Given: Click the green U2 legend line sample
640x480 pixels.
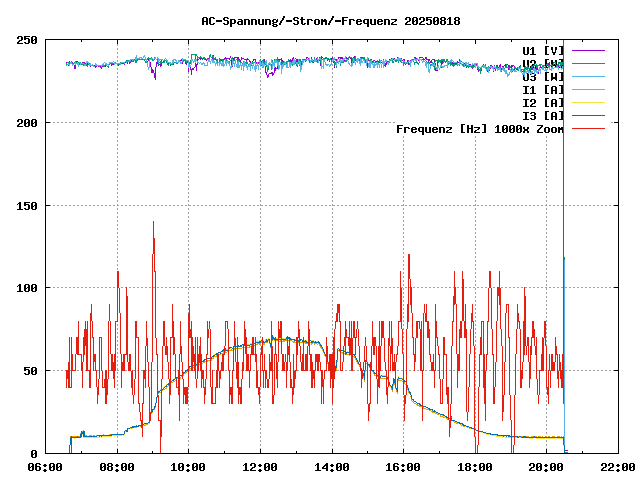Looking at the screenshot, I should point(590,63).
